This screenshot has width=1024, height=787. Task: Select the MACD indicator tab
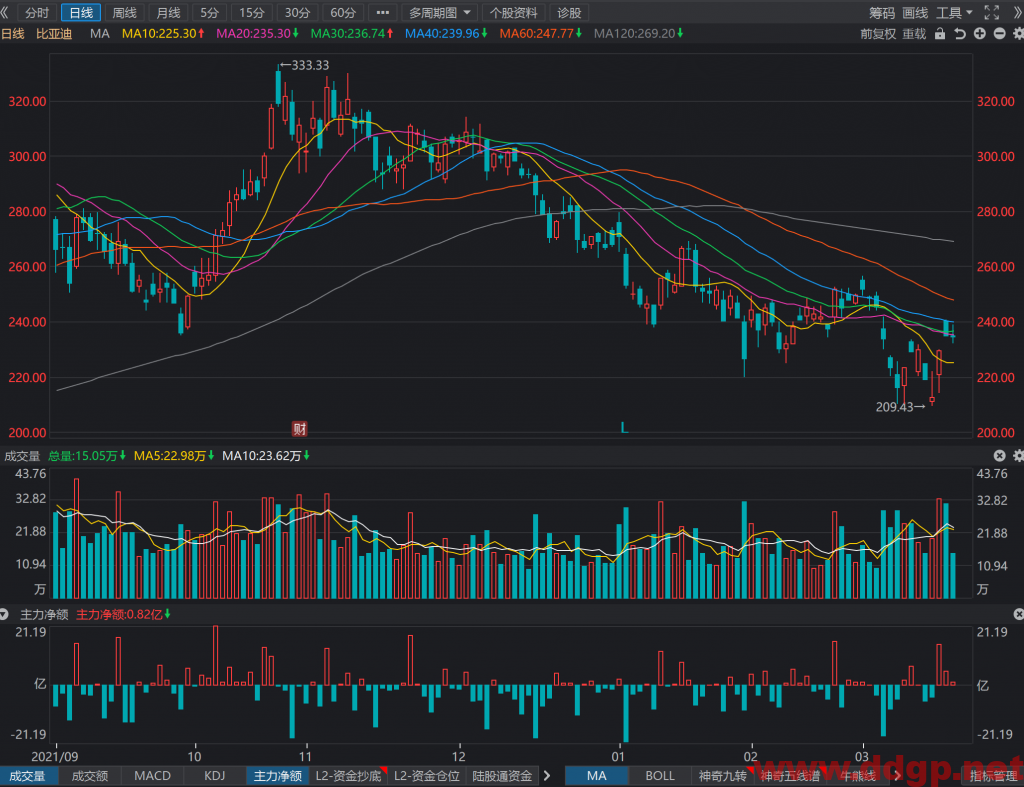[x=152, y=775]
